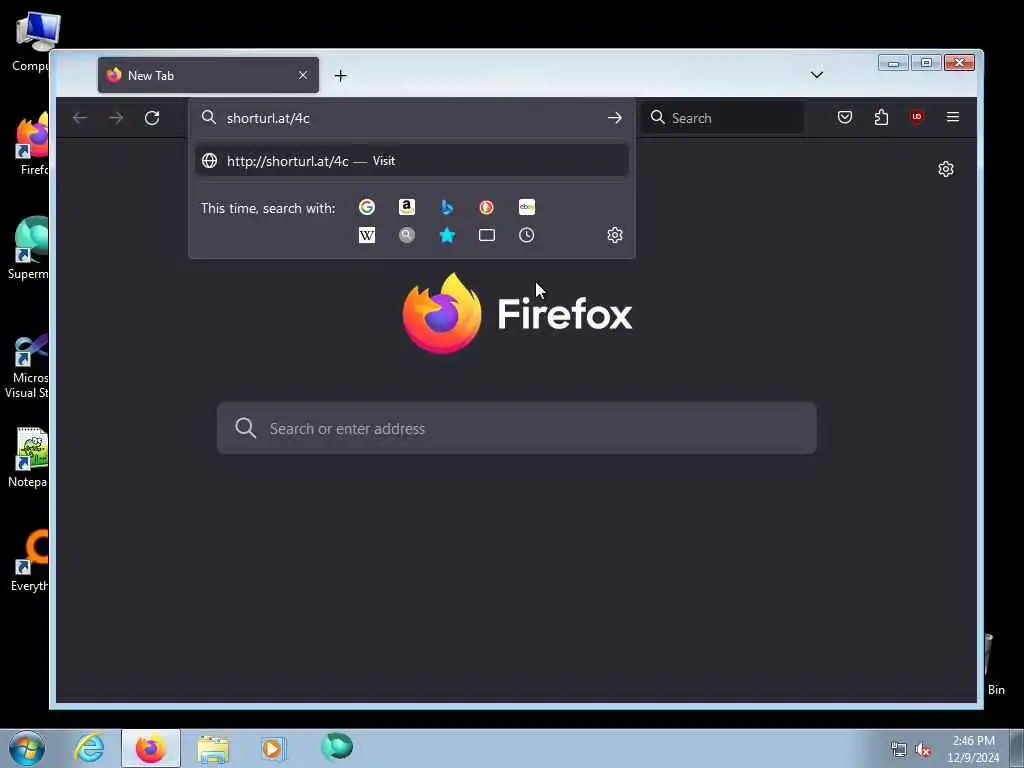1024x768 pixels.
Task: Open the Windows Start menu
Action: pyautogui.click(x=27, y=748)
